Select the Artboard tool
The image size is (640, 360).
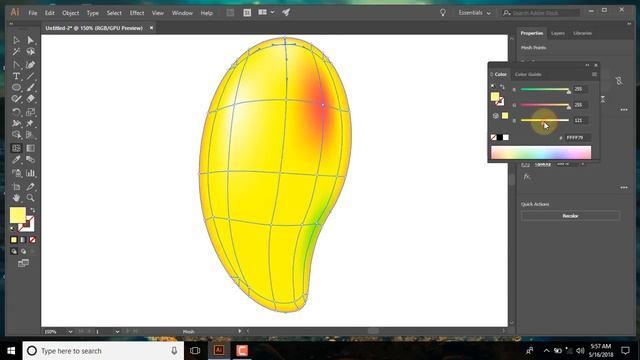[16, 187]
